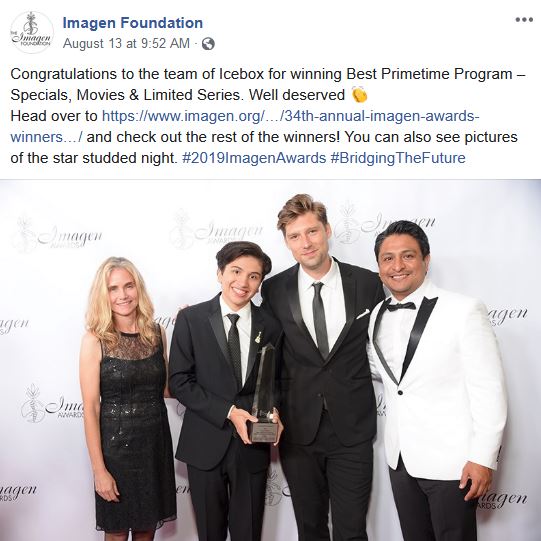Open the August 13 at 9:52 AM timestamp
This screenshot has width=541, height=541.
(x=126, y=43)
